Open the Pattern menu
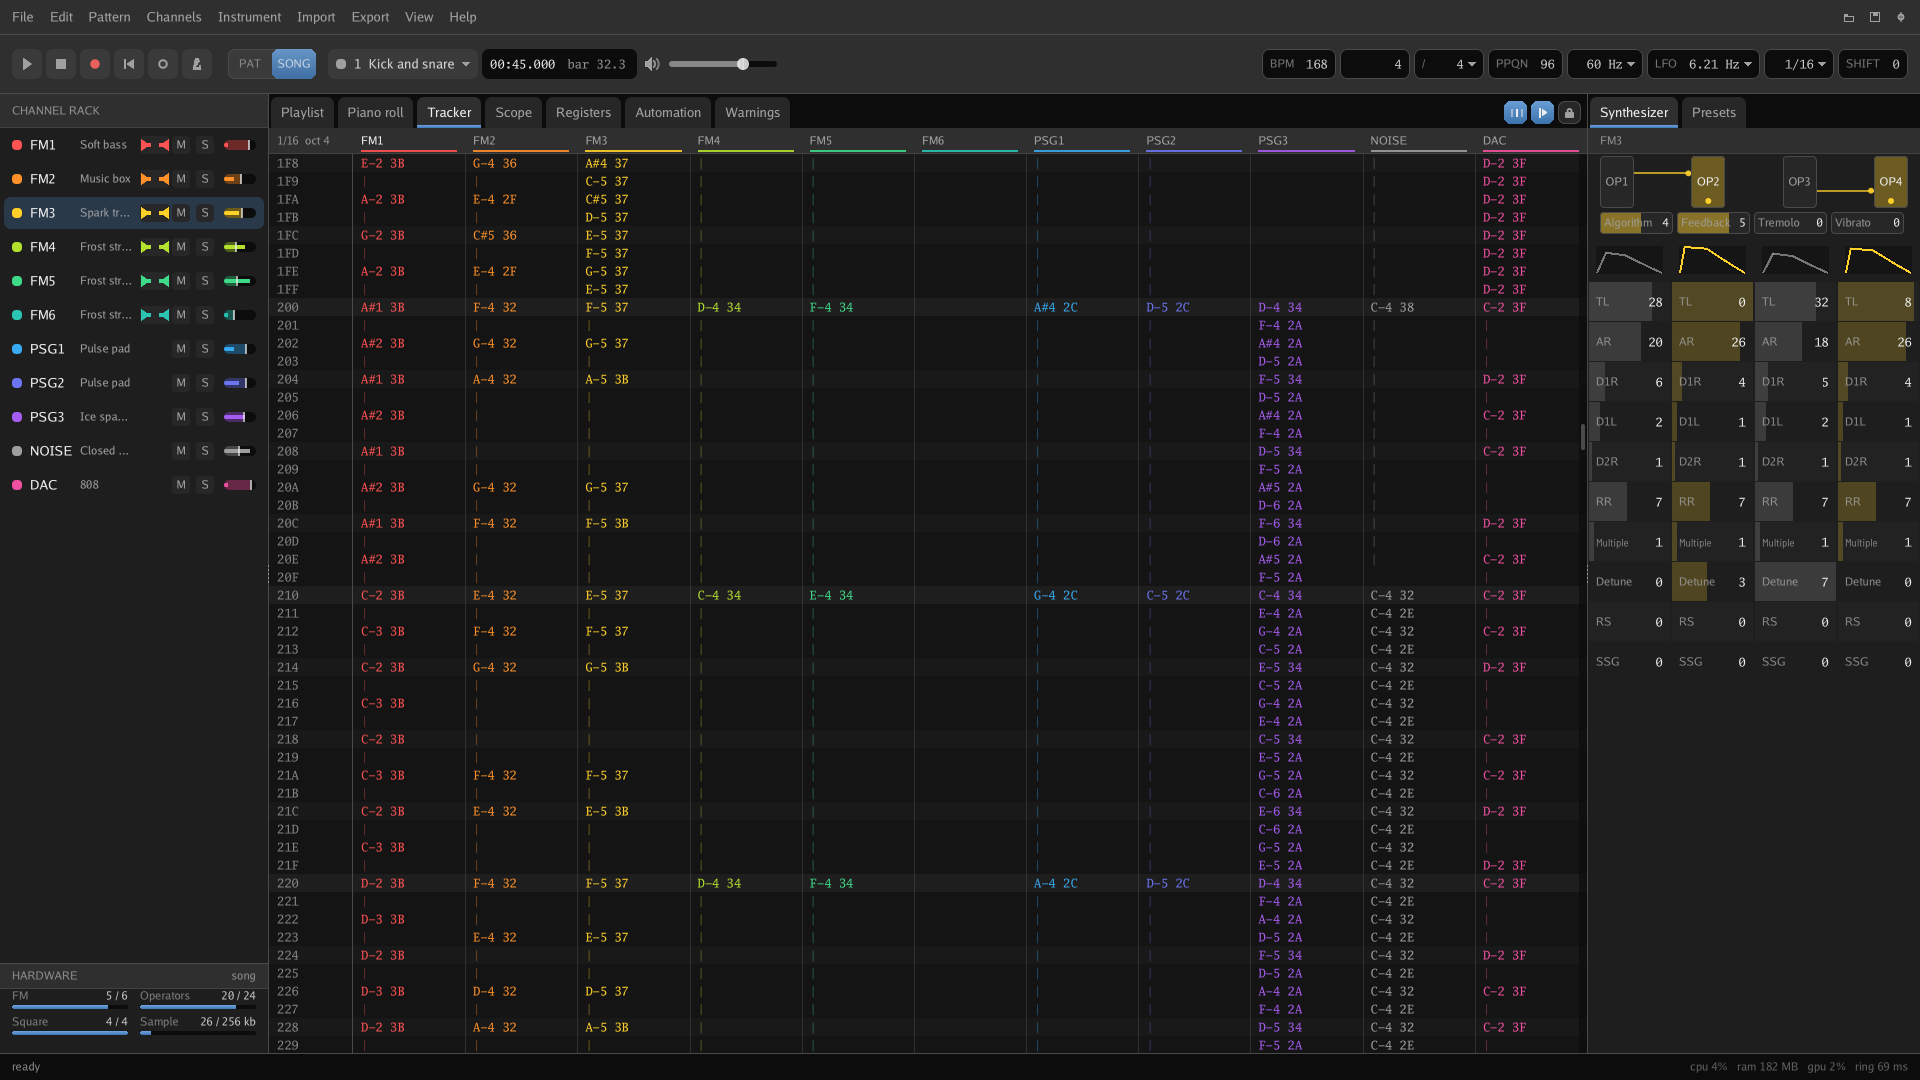Image resolution: width=1920 pixels, height=1080 pixels. point(109,17)
